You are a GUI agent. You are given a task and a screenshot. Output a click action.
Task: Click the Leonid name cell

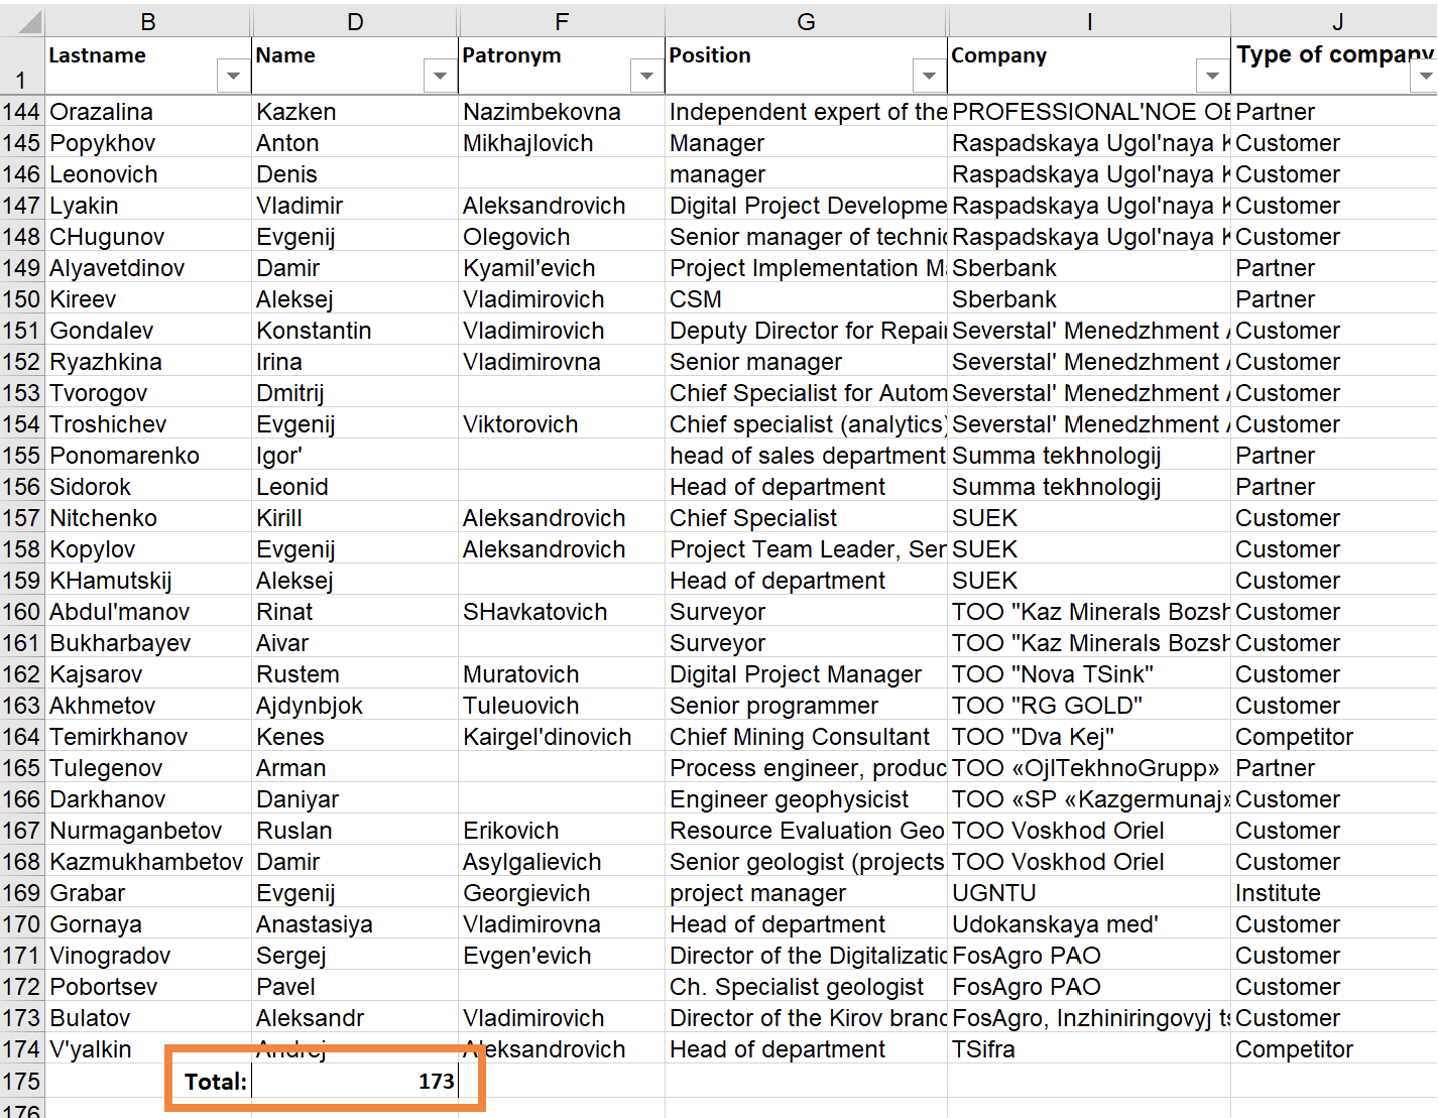(355, 486)
